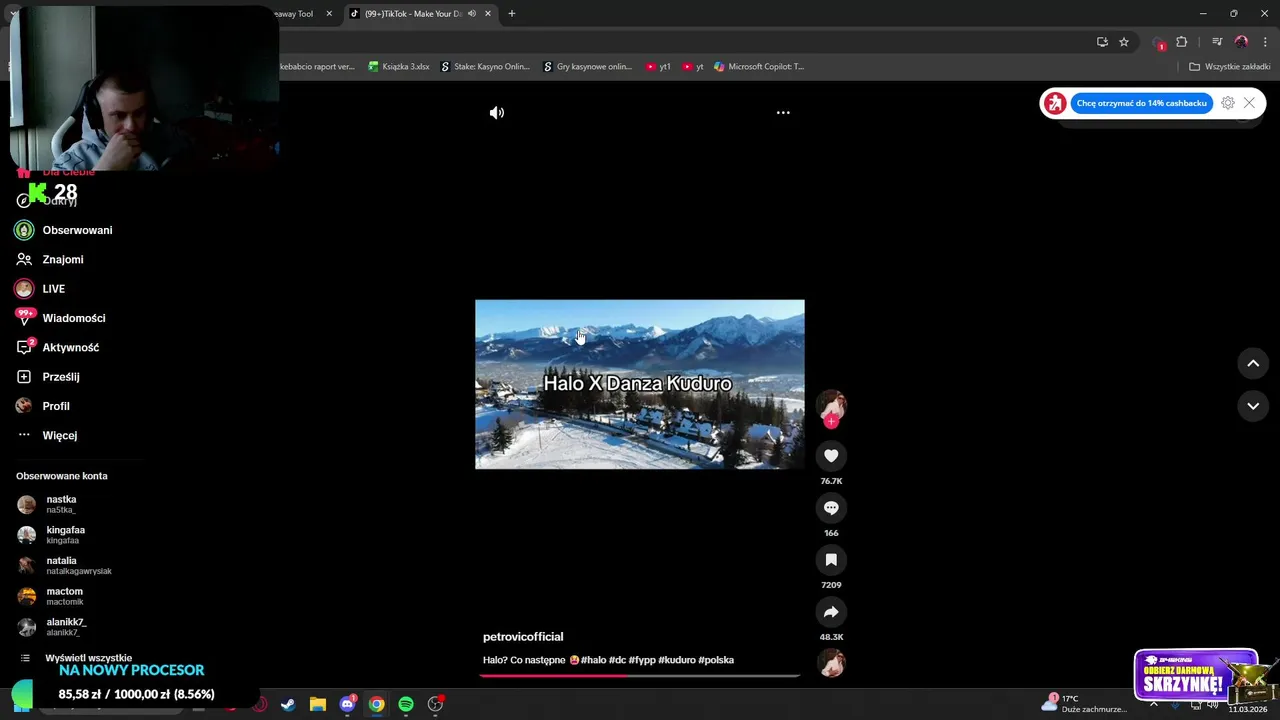Viewport: 1280px width, 720px height.
Task: Open Steam from the taskbar
Action: 288,704
